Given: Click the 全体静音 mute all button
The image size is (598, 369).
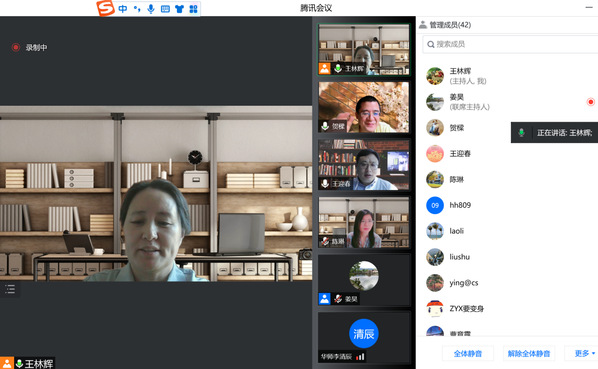Looking at the screenshot, I should point(468,353).
